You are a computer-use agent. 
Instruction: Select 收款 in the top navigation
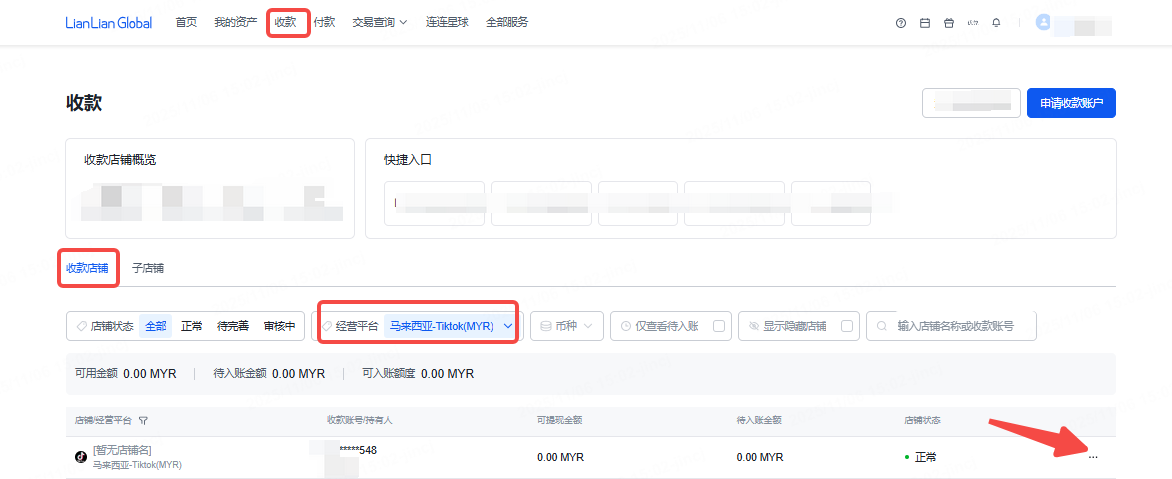click(286, 22)
